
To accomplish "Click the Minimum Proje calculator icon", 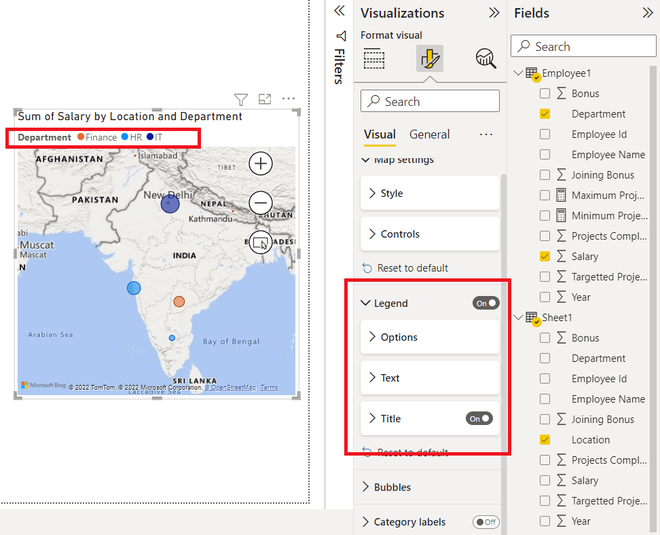I will pos(561,215).
